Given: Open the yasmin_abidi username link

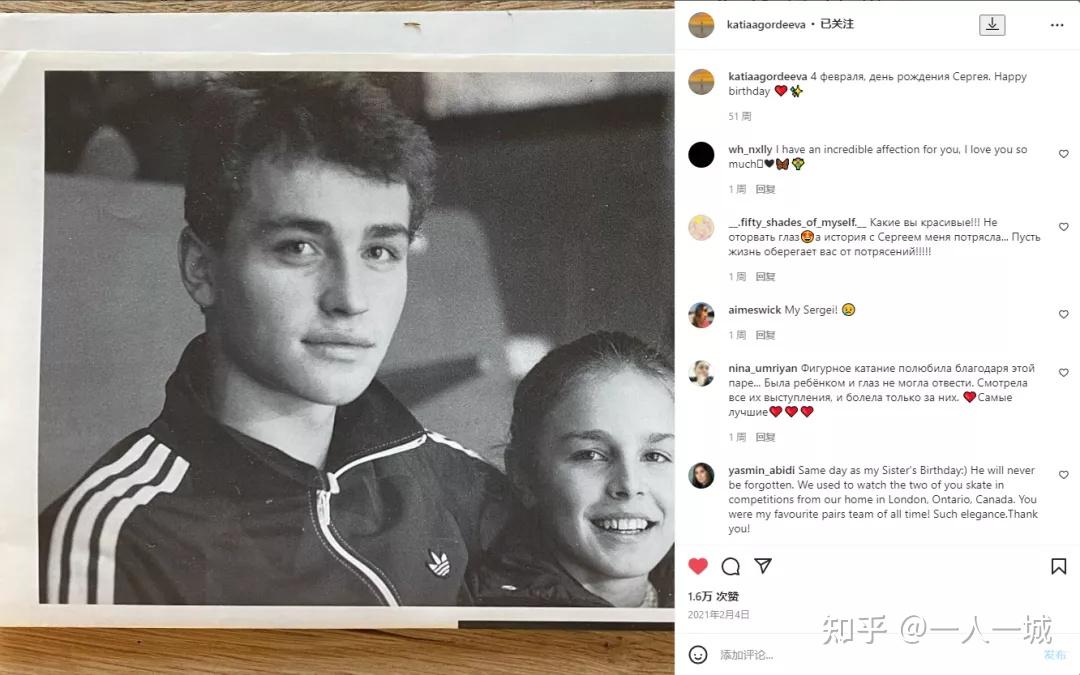Looking at the screenshot, I should point(761,470).
